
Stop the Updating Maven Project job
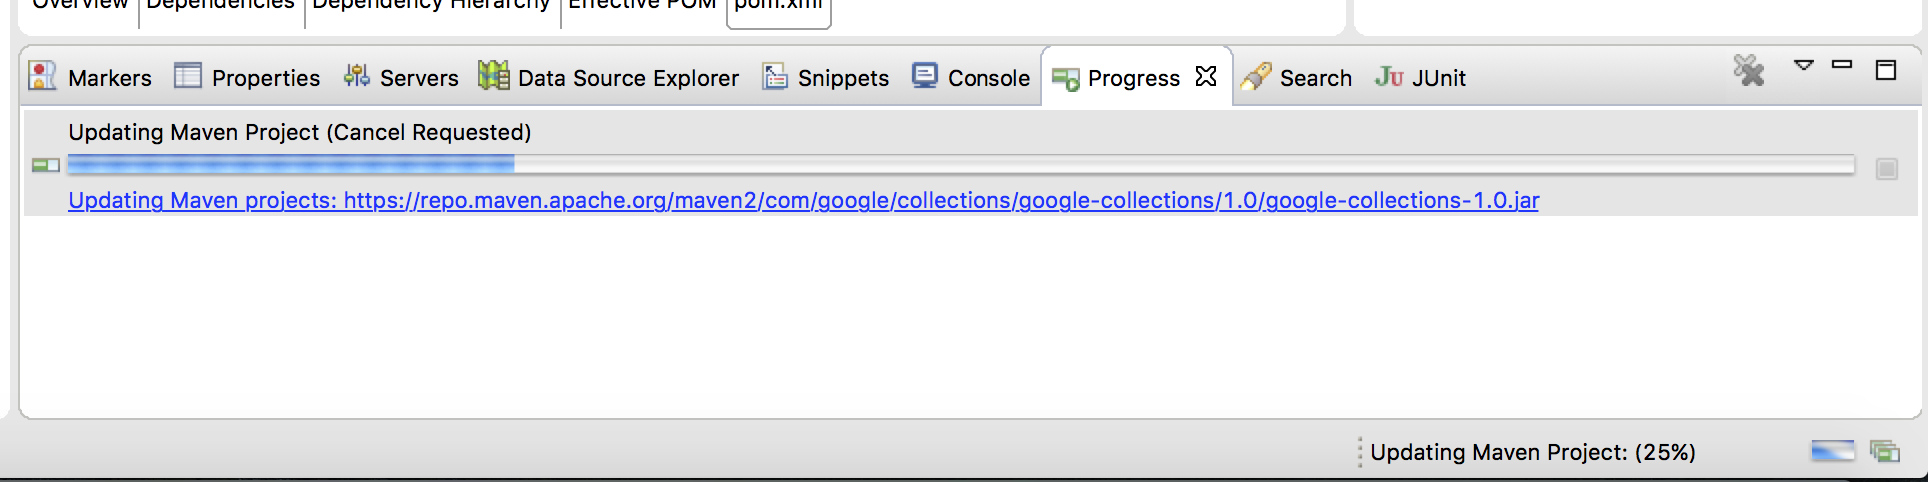[1887, 169]
